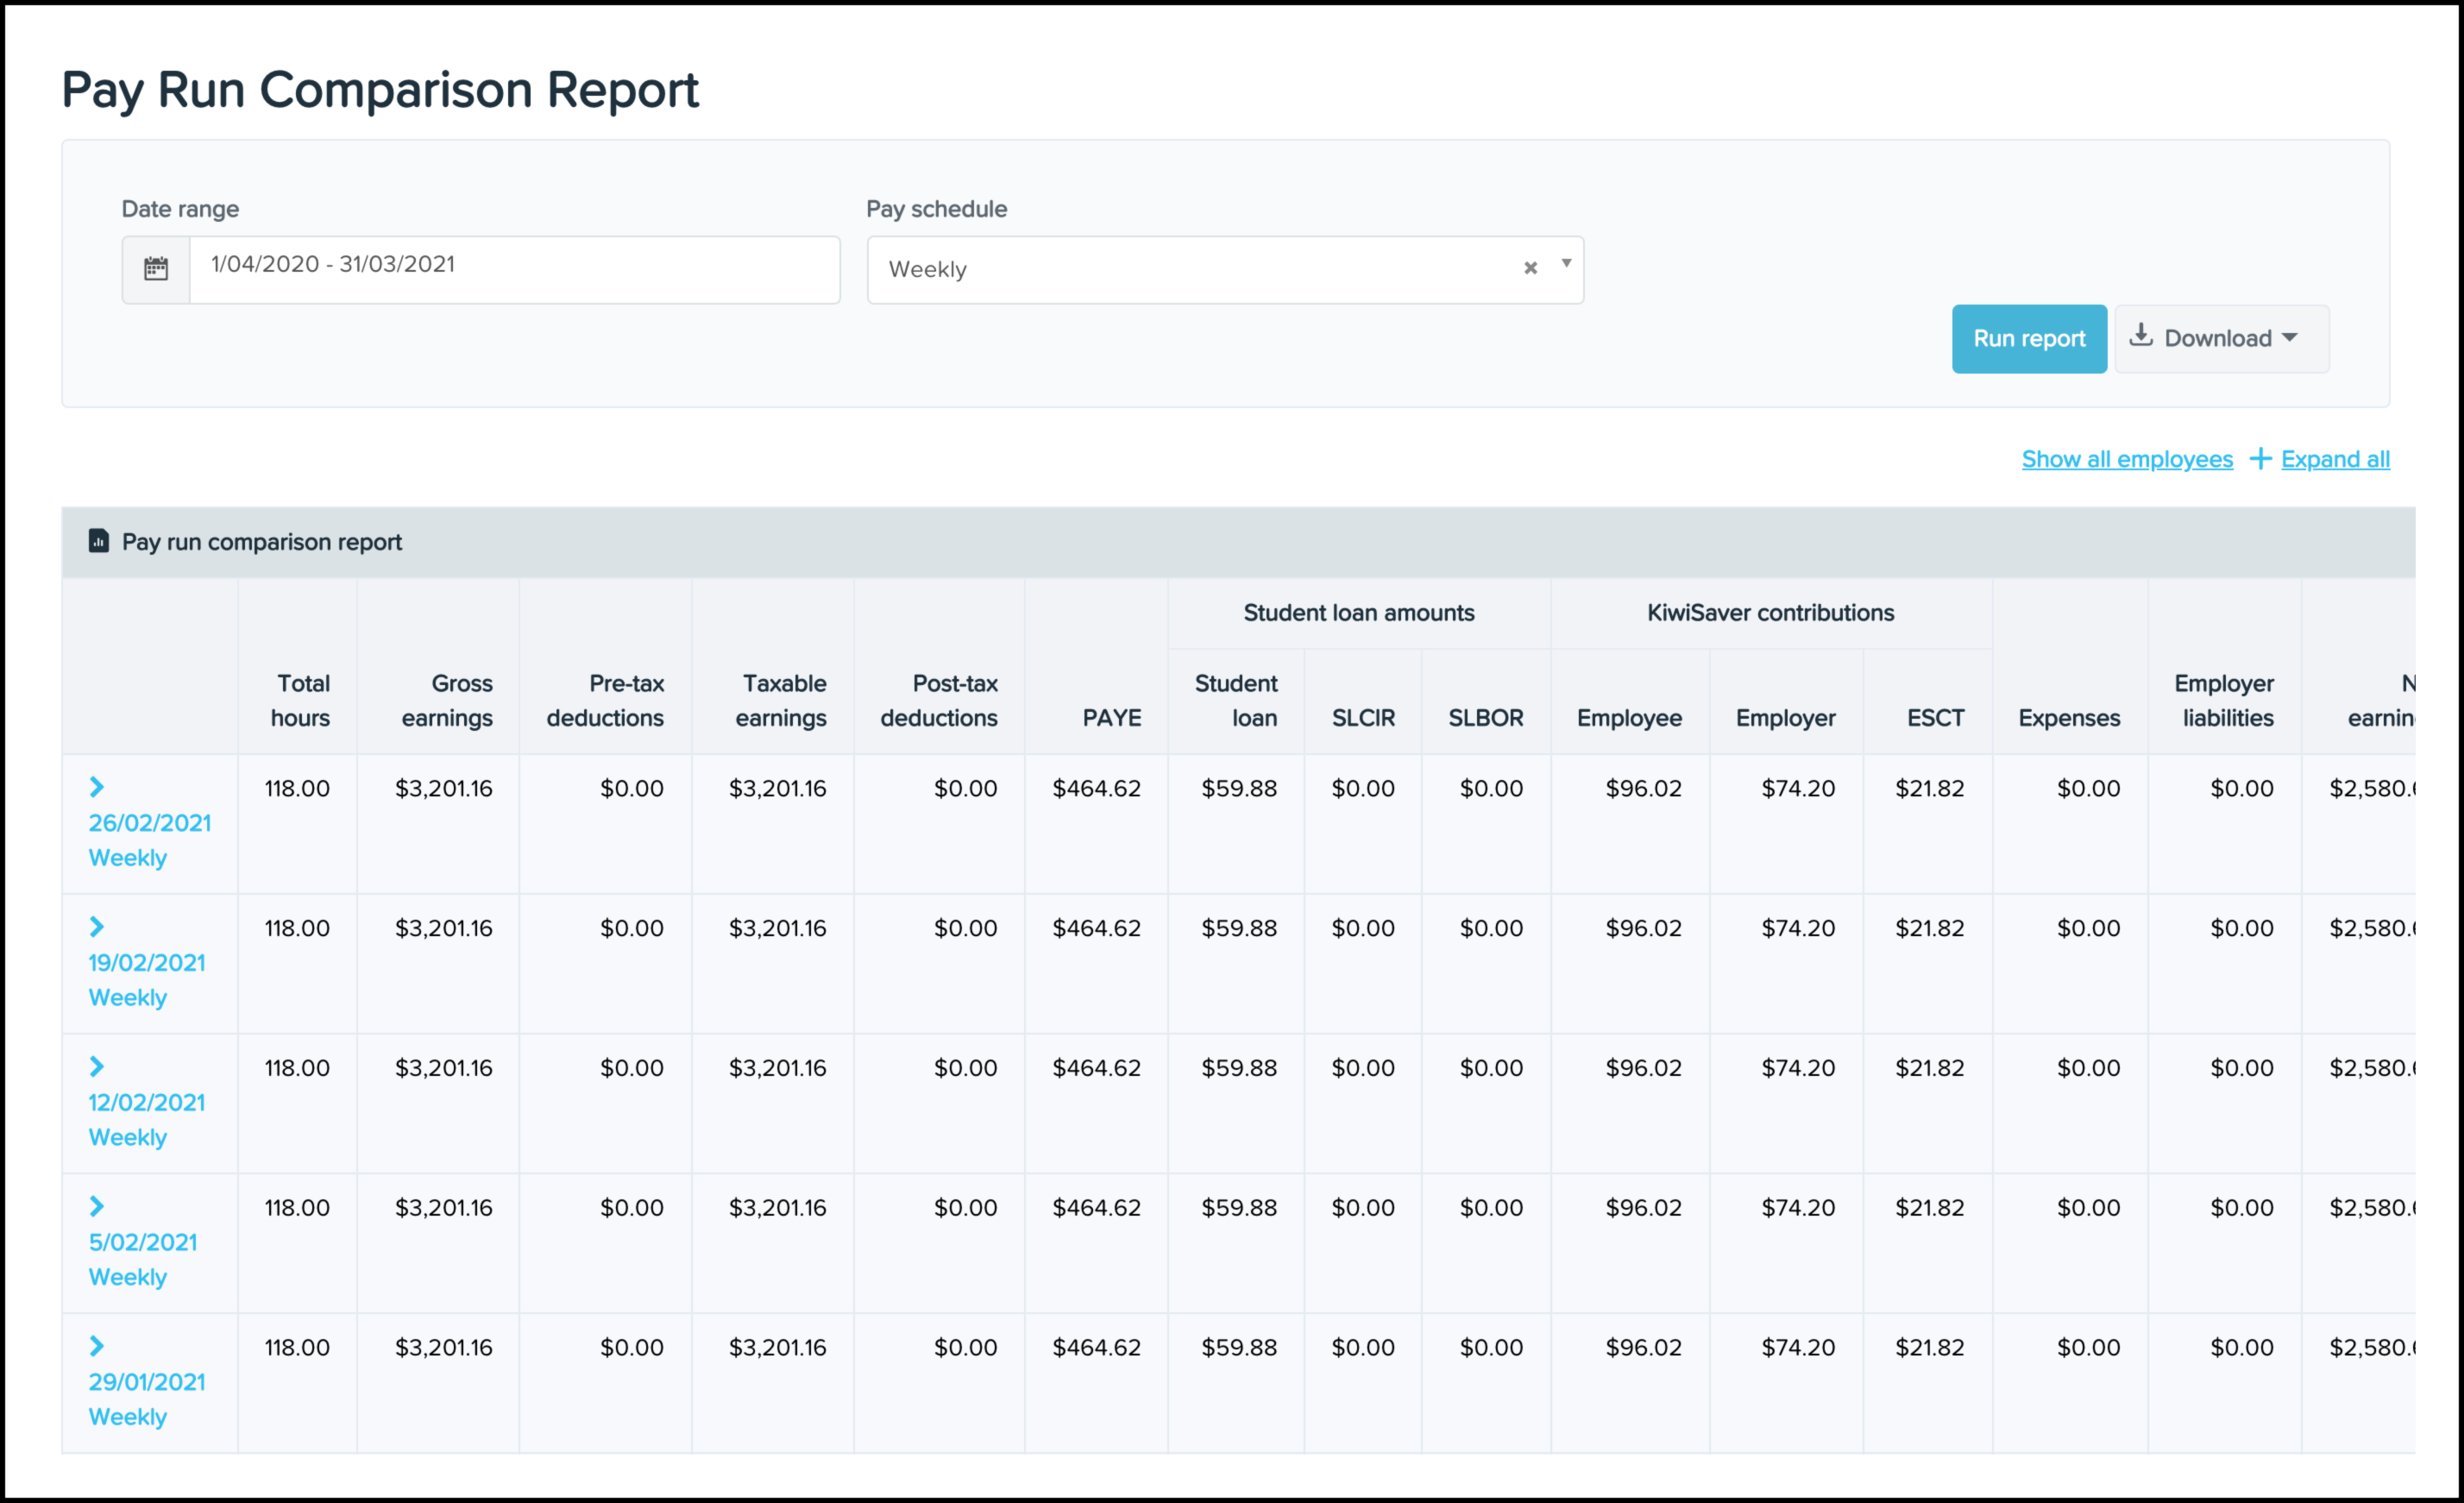Open the Download dropdown menu

tap(2221, 339)
